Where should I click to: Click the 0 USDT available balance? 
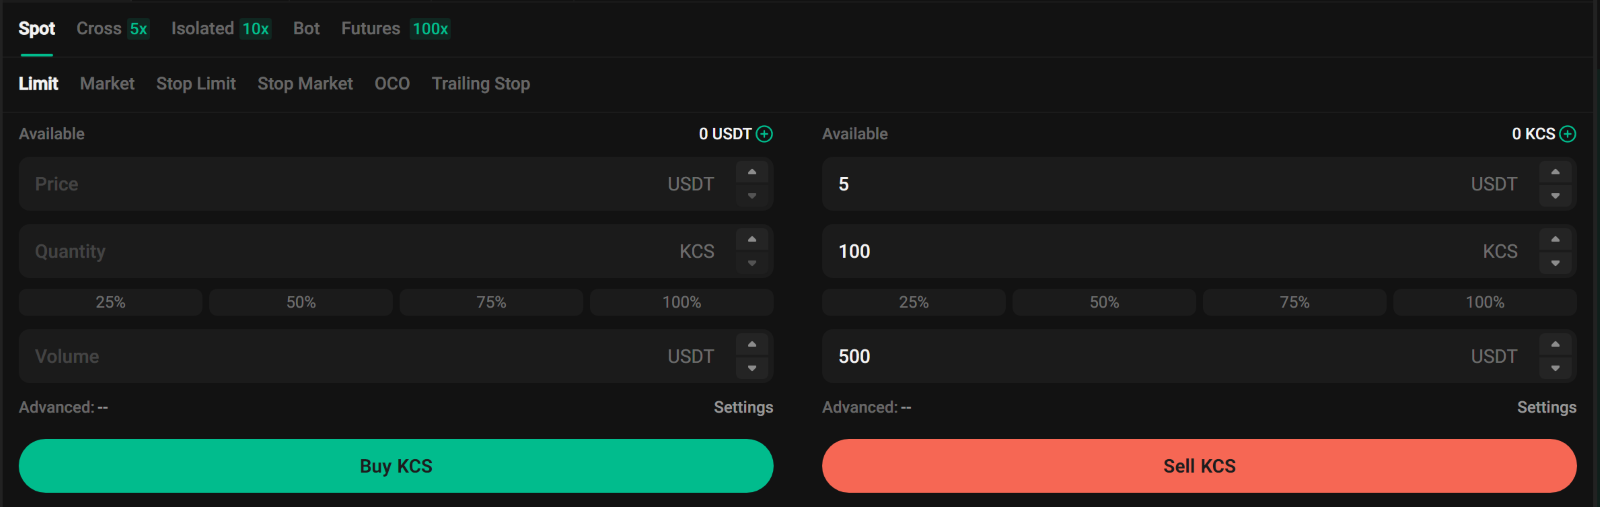coord(725,134)
